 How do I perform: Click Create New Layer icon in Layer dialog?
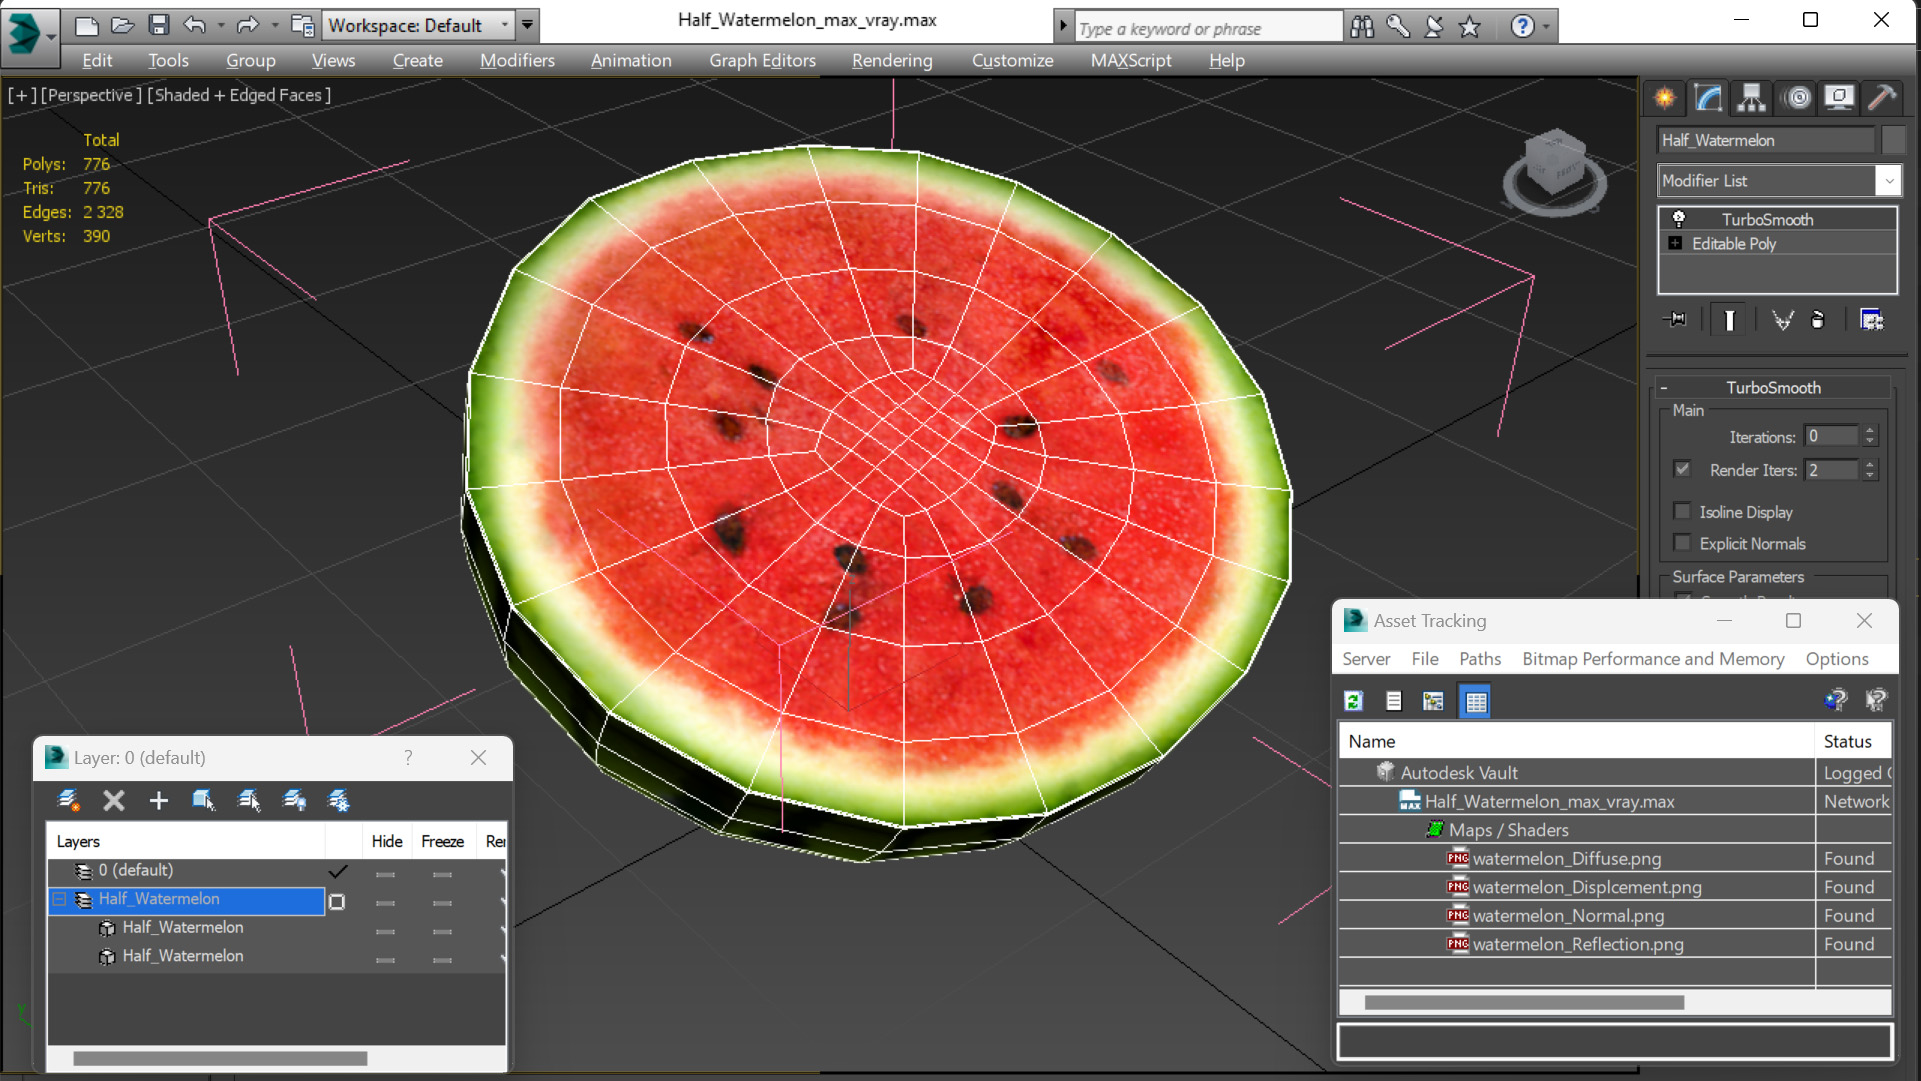69,800
